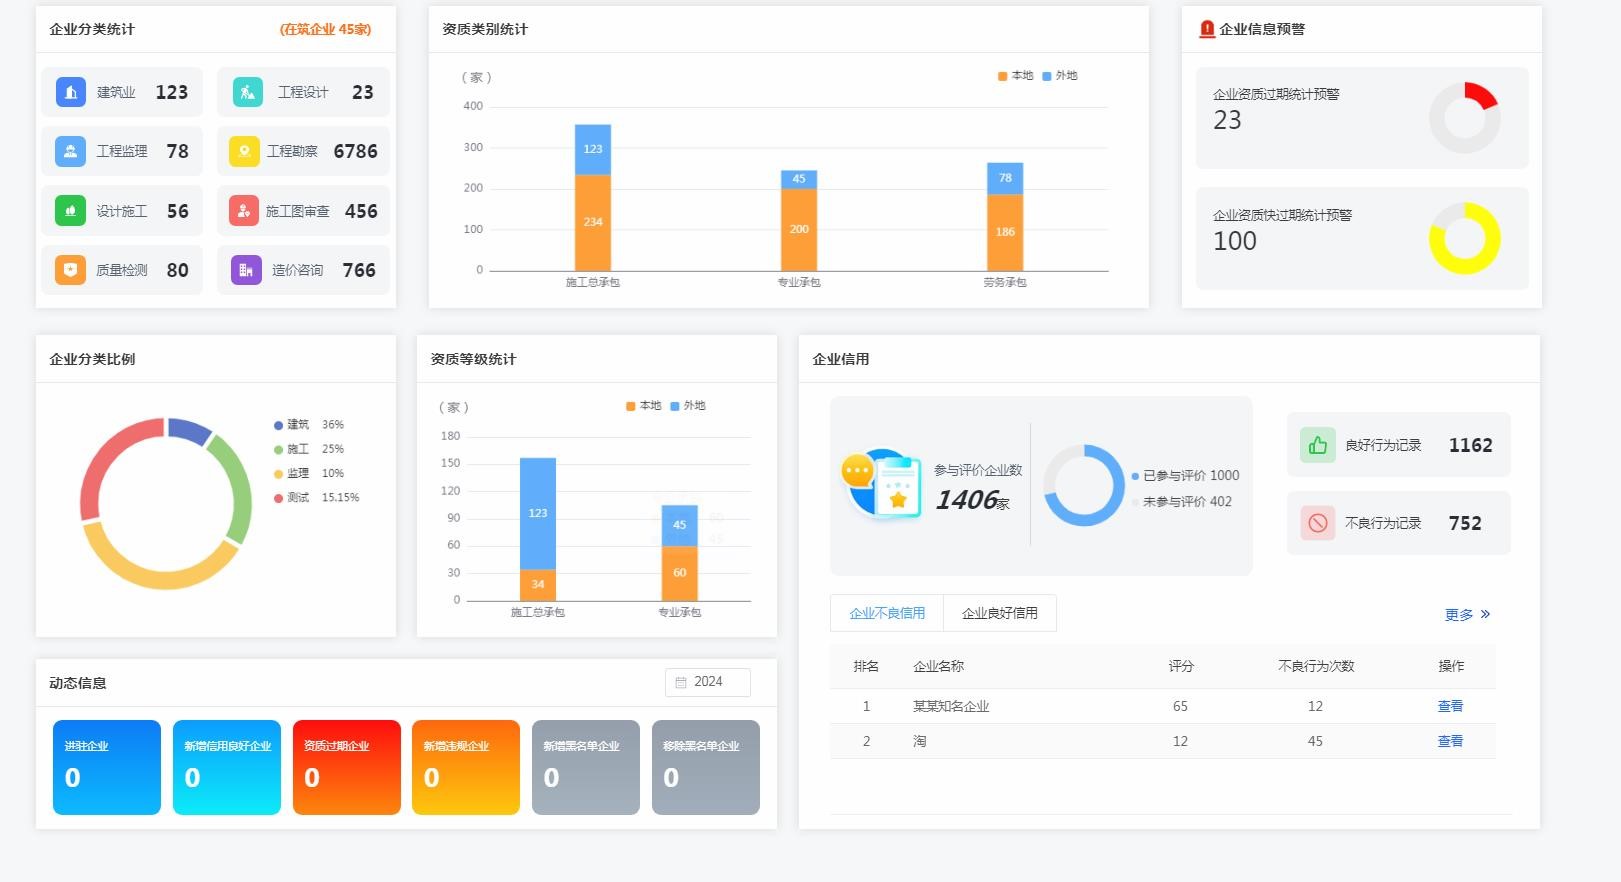Toggle 建筑 legend in 企业分类比例 chart
This screenshot has height=882, width=1621.
(x=291, y=425)
